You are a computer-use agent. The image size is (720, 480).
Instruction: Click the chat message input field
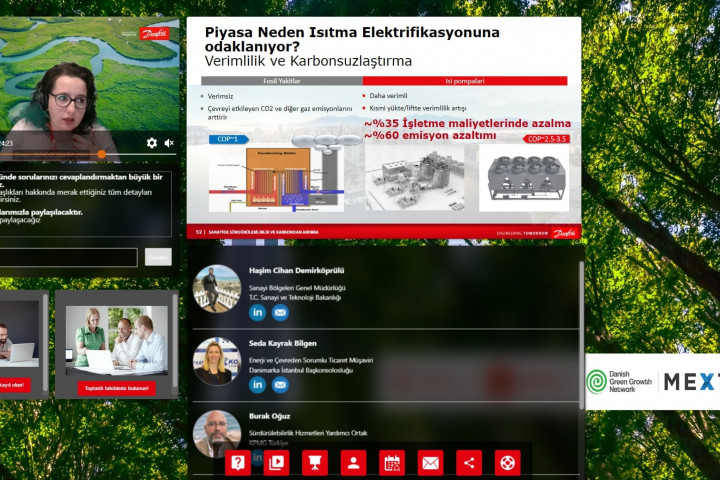pyautogui.click(x=68, y=257)
